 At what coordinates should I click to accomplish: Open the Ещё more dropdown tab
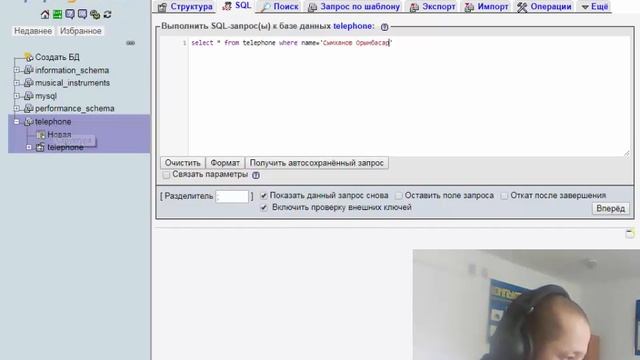point(595,7)
